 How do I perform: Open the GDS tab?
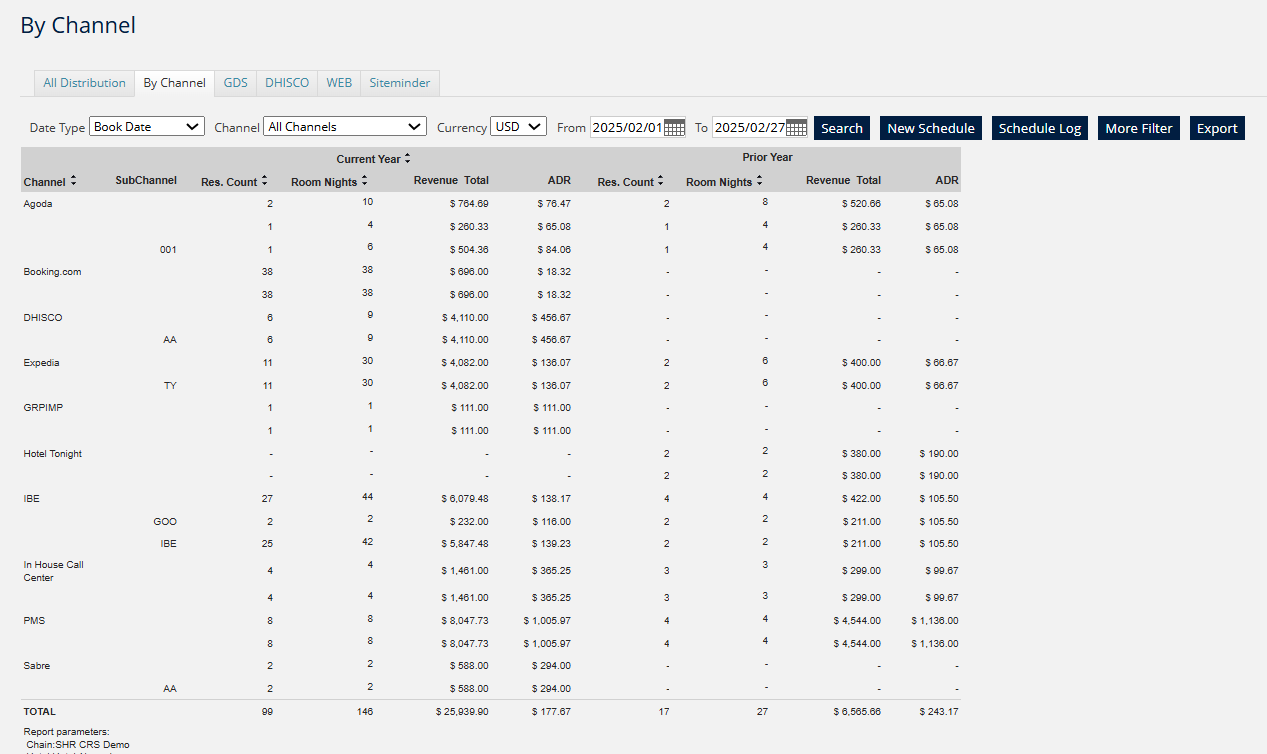(x=236, y=83)
